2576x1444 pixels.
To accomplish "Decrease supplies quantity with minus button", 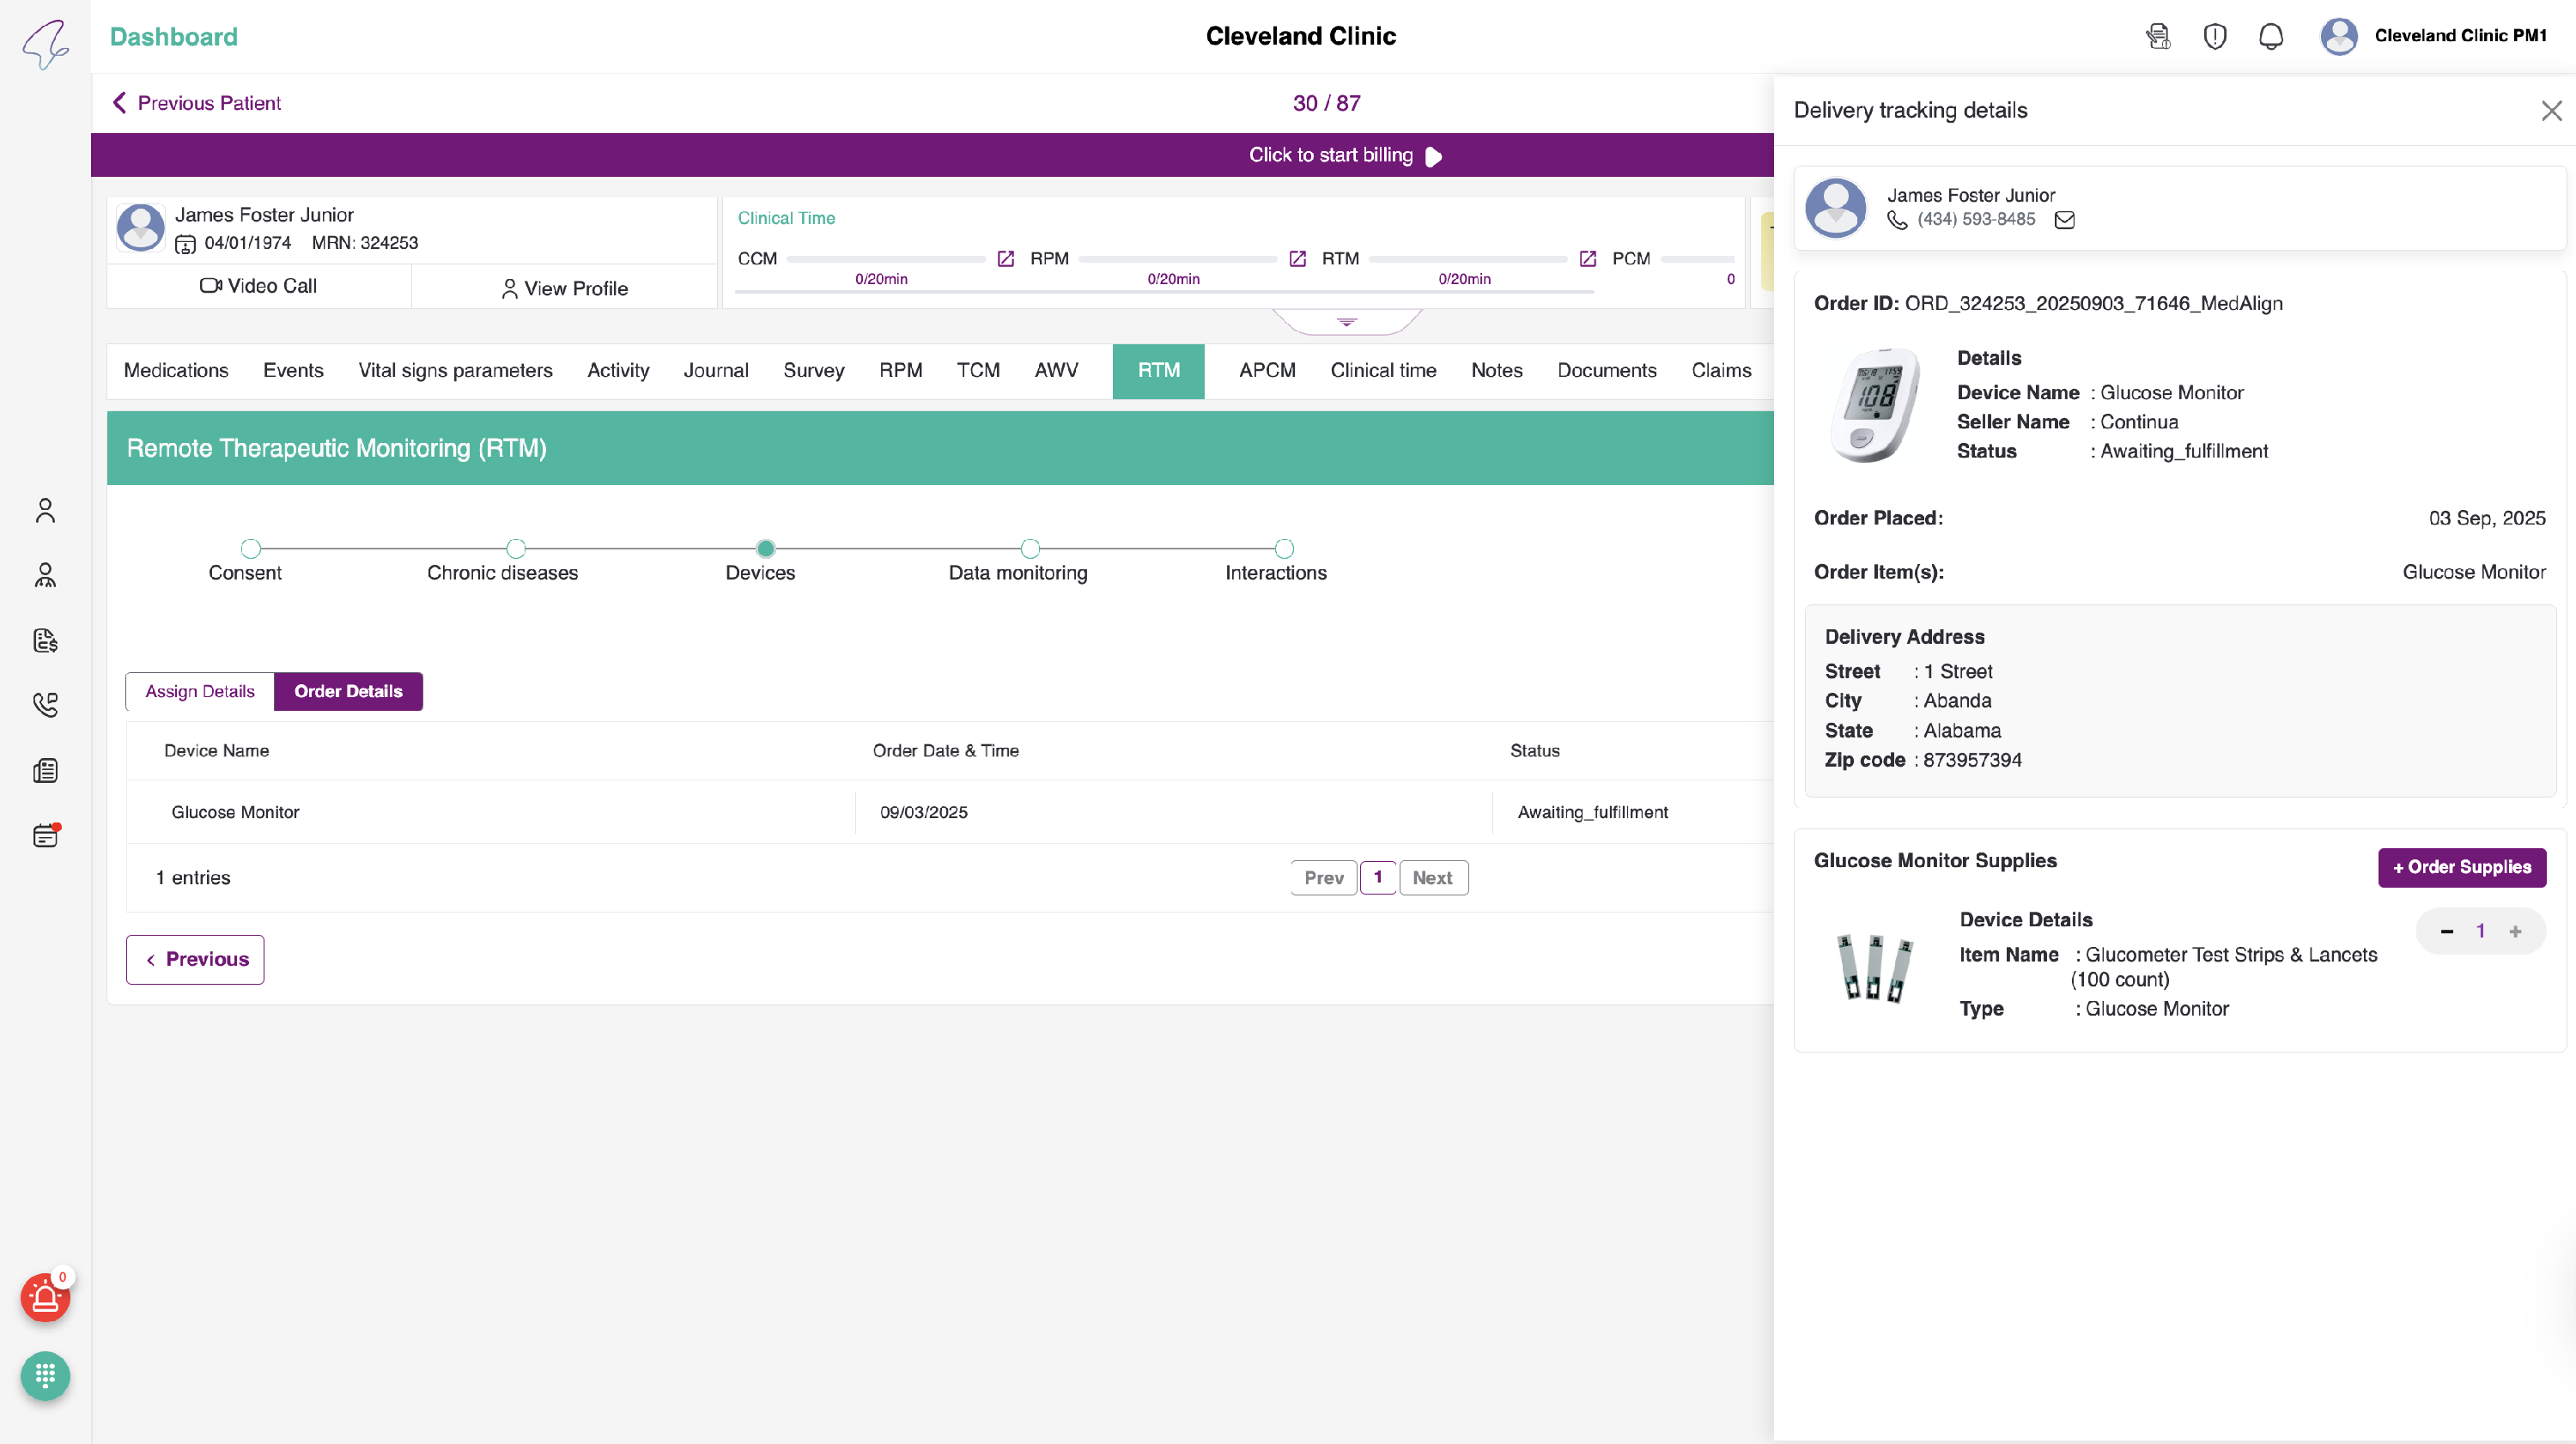I will click(2446, 931).
